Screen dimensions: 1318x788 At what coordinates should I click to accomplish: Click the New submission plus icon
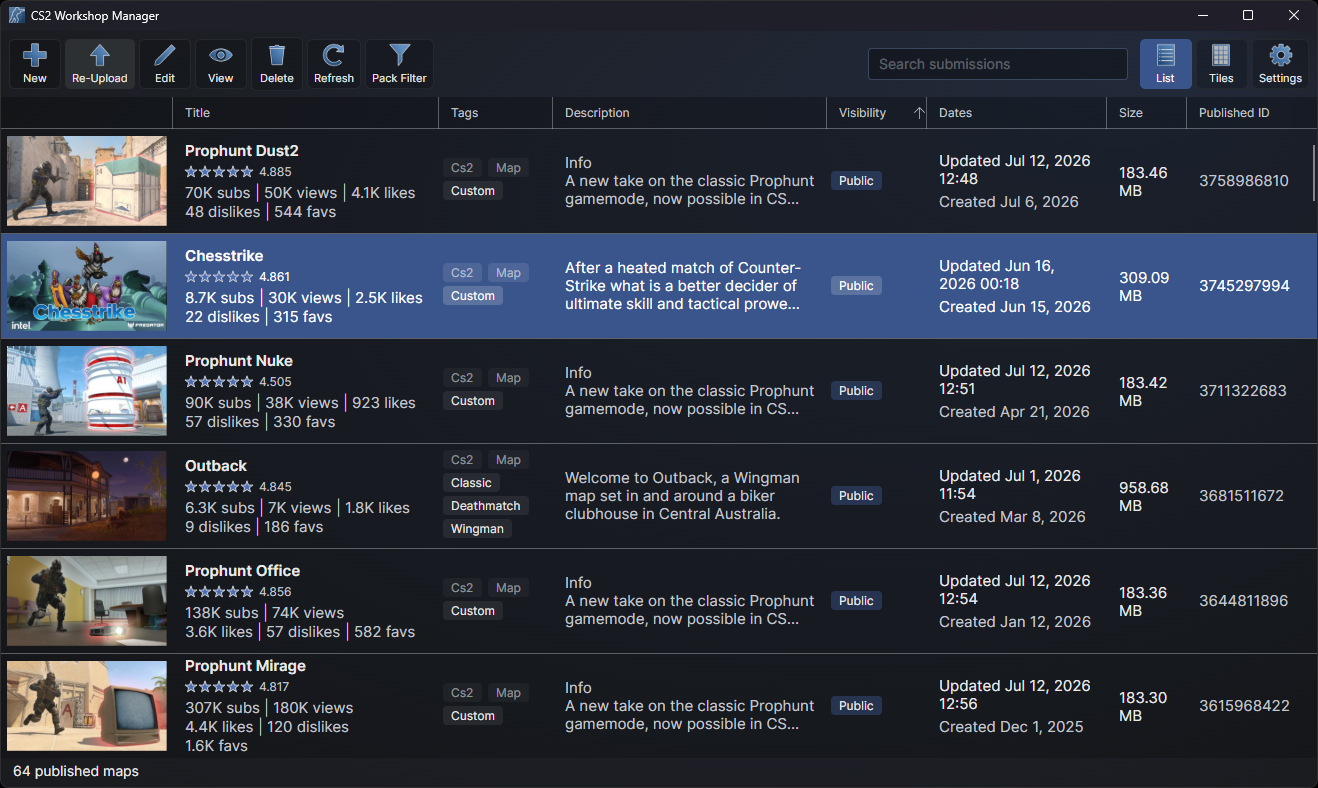pos(35,64)
